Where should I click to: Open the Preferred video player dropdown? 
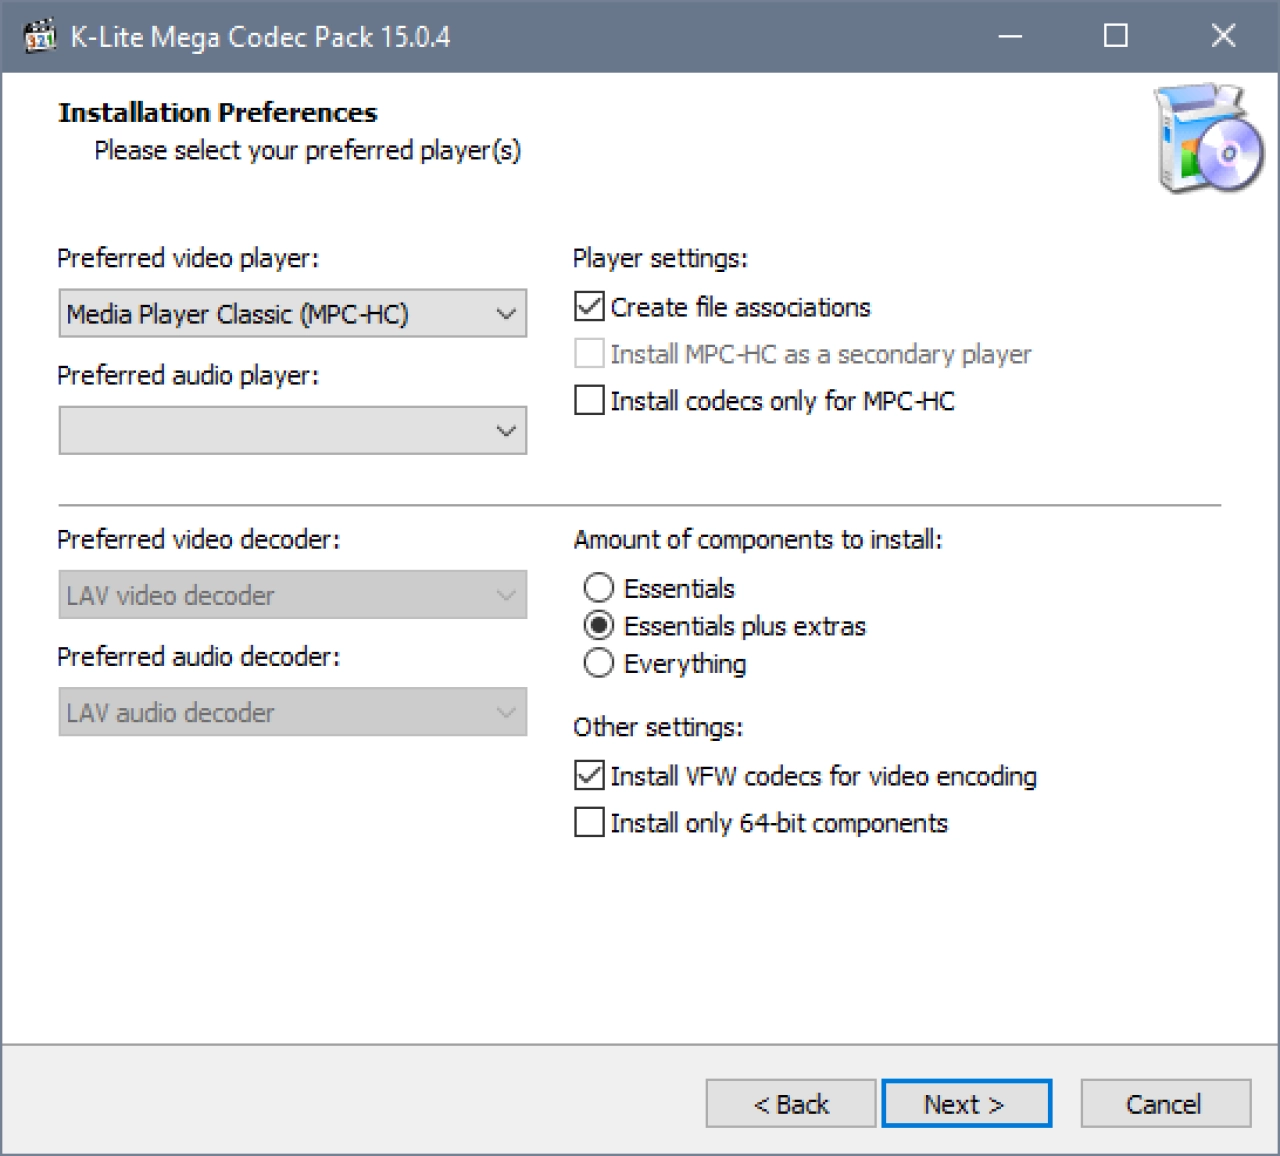click(293, 314)
